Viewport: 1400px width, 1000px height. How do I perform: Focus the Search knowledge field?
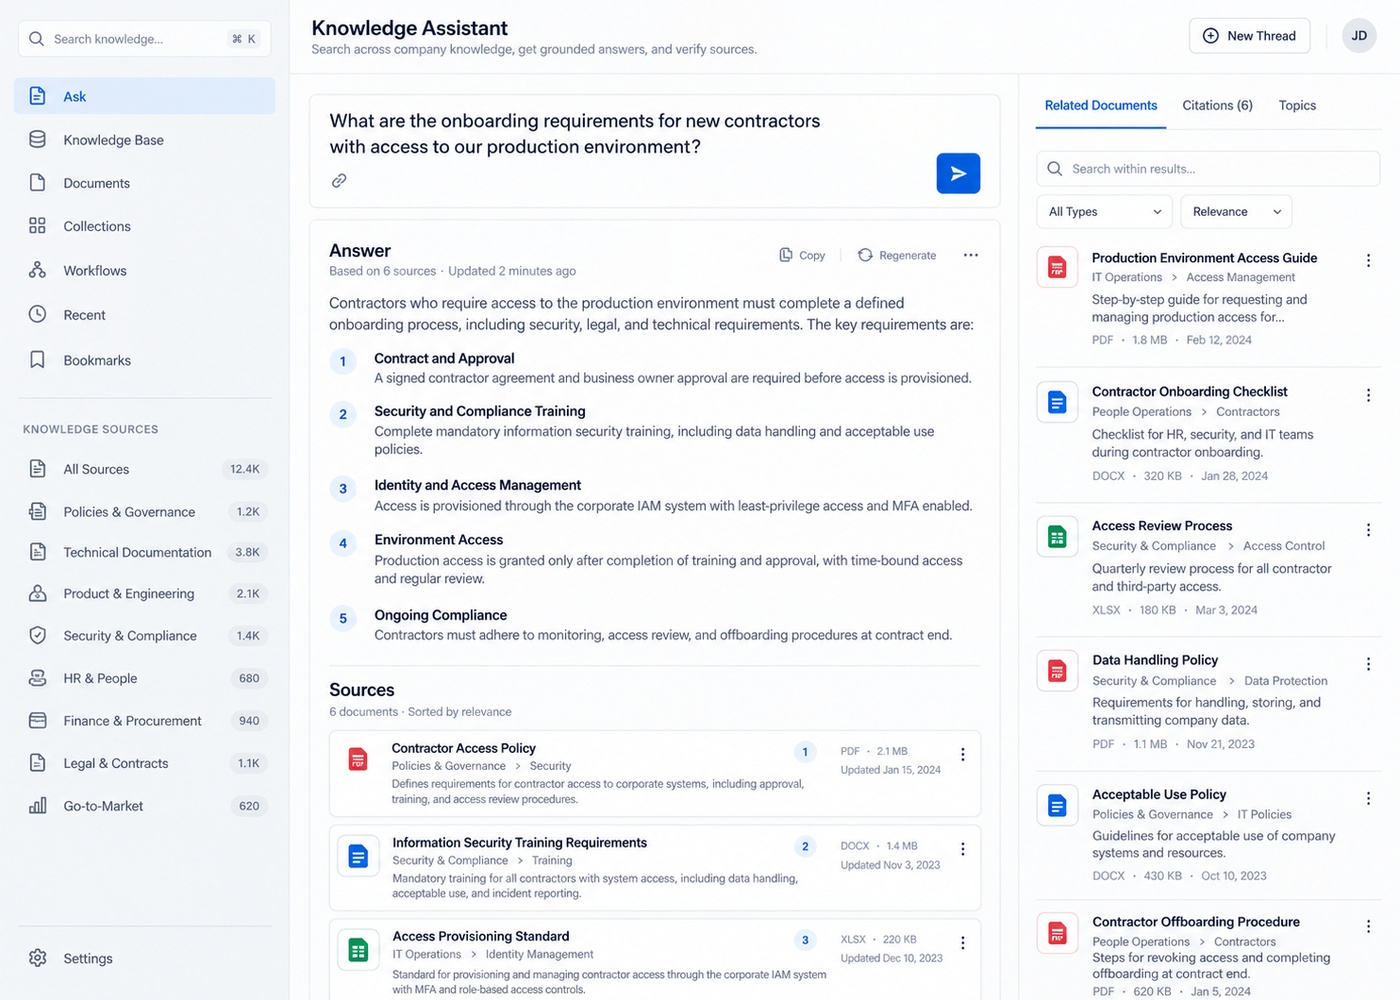point(145,39)
